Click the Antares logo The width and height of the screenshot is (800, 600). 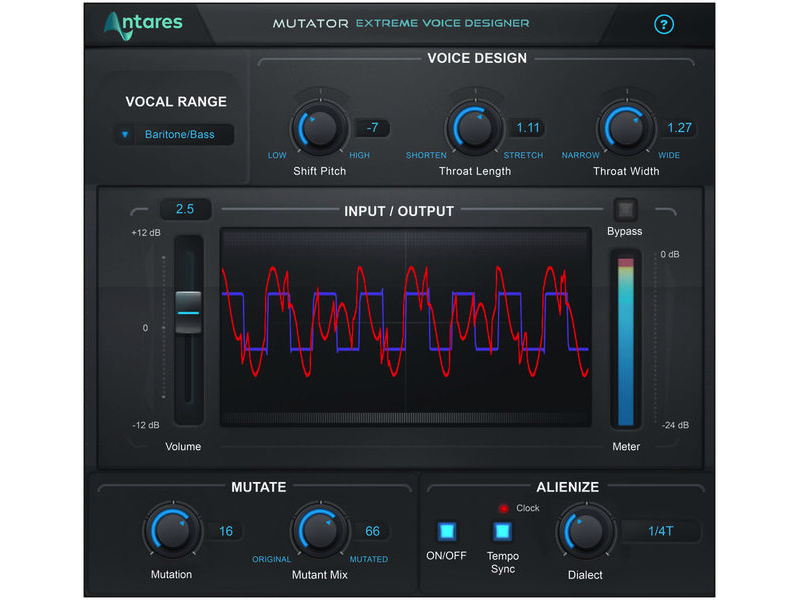[x=143, y=25]
